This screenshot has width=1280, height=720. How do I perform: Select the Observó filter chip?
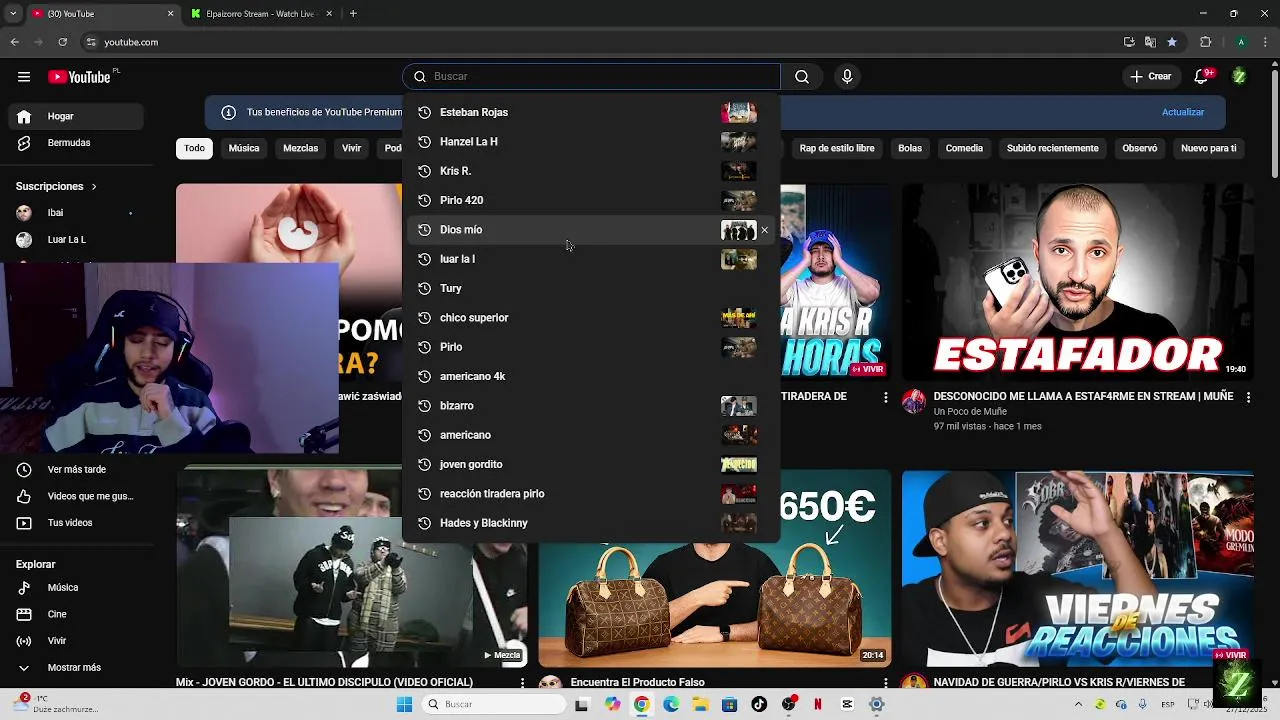coord(1139,148)
